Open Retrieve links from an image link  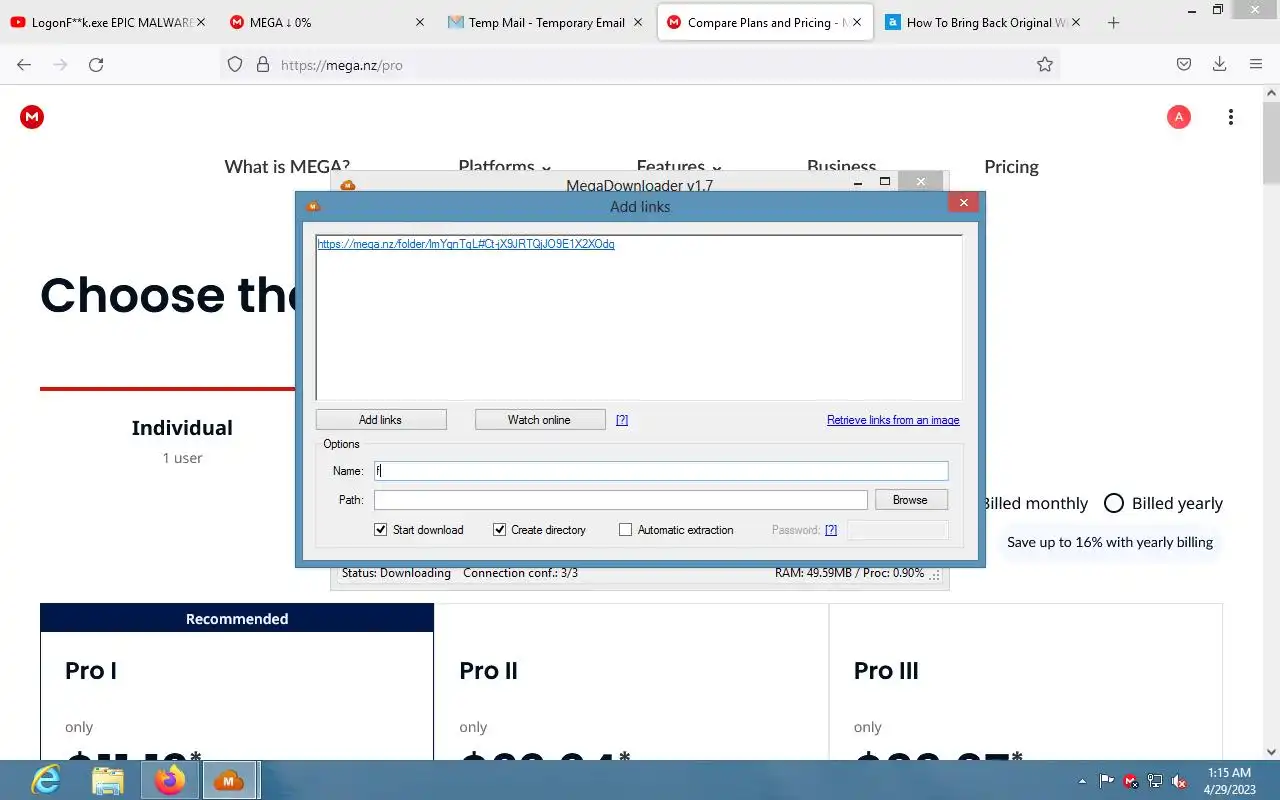pos(893,420)
